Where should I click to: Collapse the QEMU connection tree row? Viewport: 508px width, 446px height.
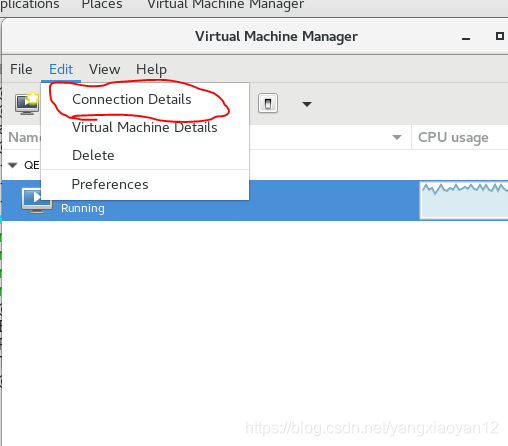(x=13, y=165)
